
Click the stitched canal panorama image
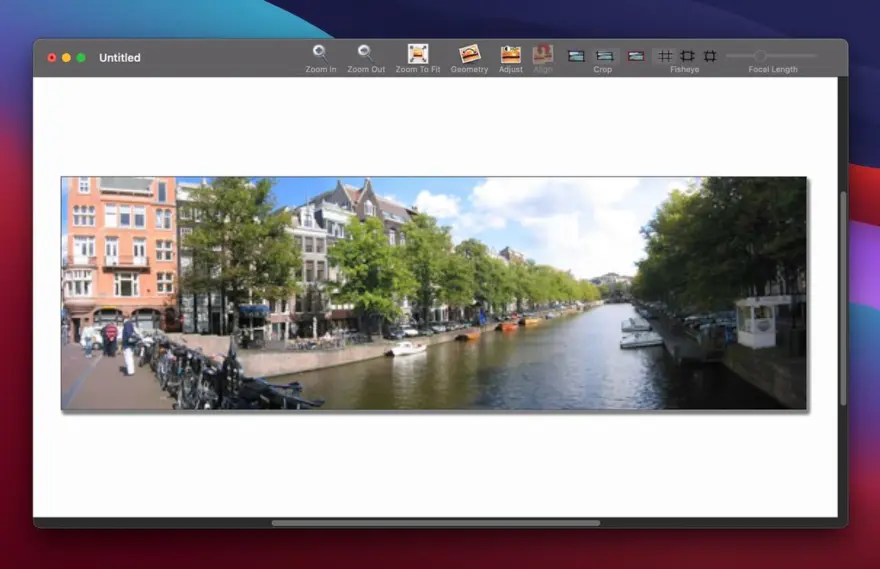[434, 293]
